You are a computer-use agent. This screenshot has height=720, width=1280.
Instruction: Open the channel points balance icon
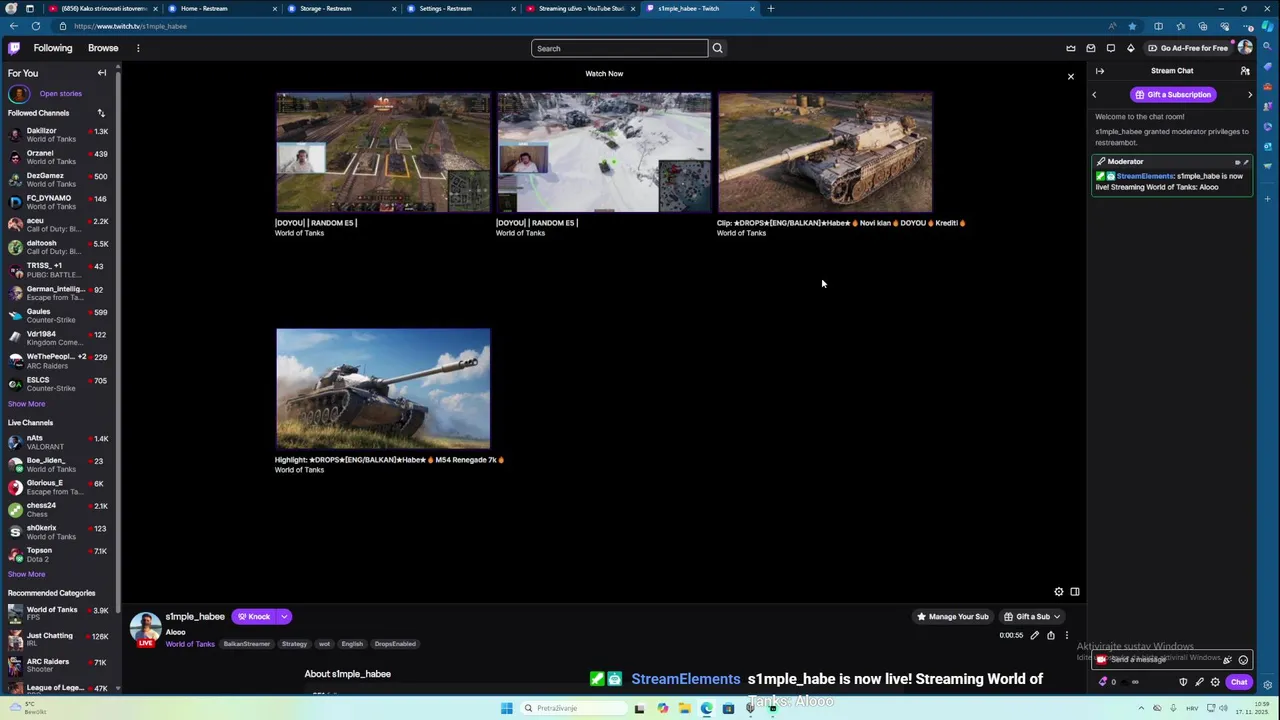coord(1108,682)
